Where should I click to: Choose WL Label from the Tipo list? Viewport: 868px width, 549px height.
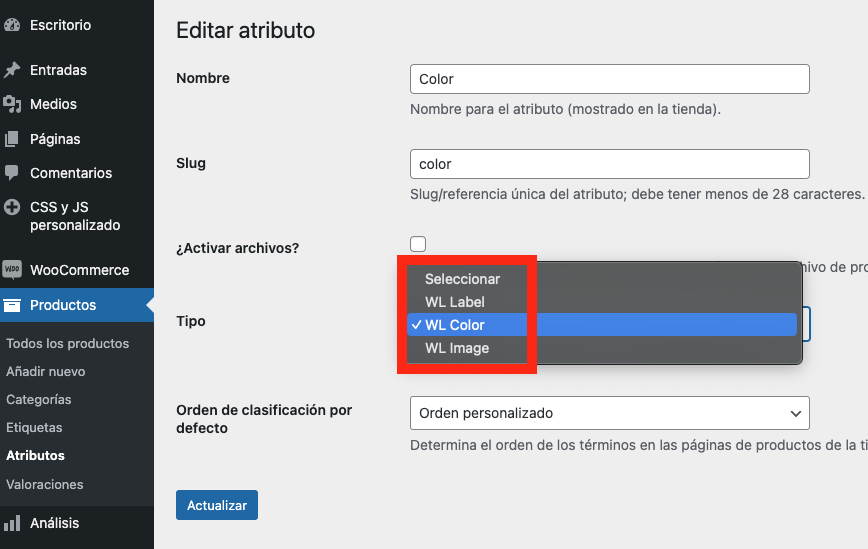click(x=454, y=302)
